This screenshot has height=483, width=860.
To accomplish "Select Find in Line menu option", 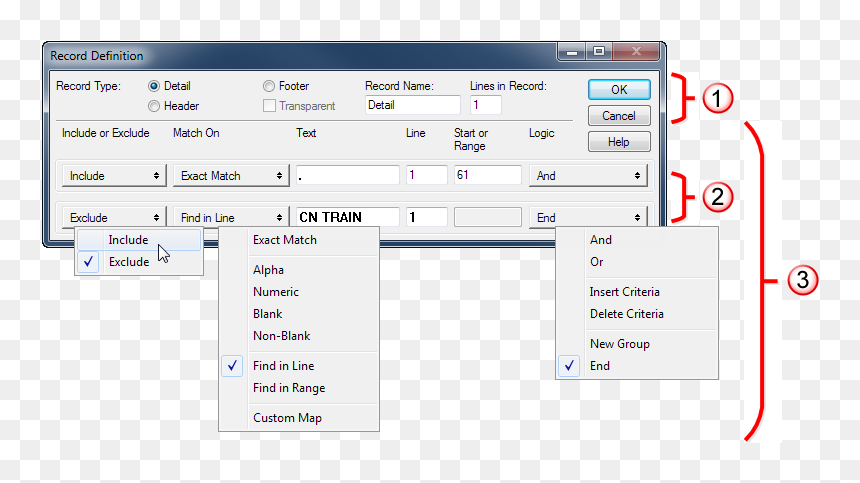I will (x=299, y=366).
